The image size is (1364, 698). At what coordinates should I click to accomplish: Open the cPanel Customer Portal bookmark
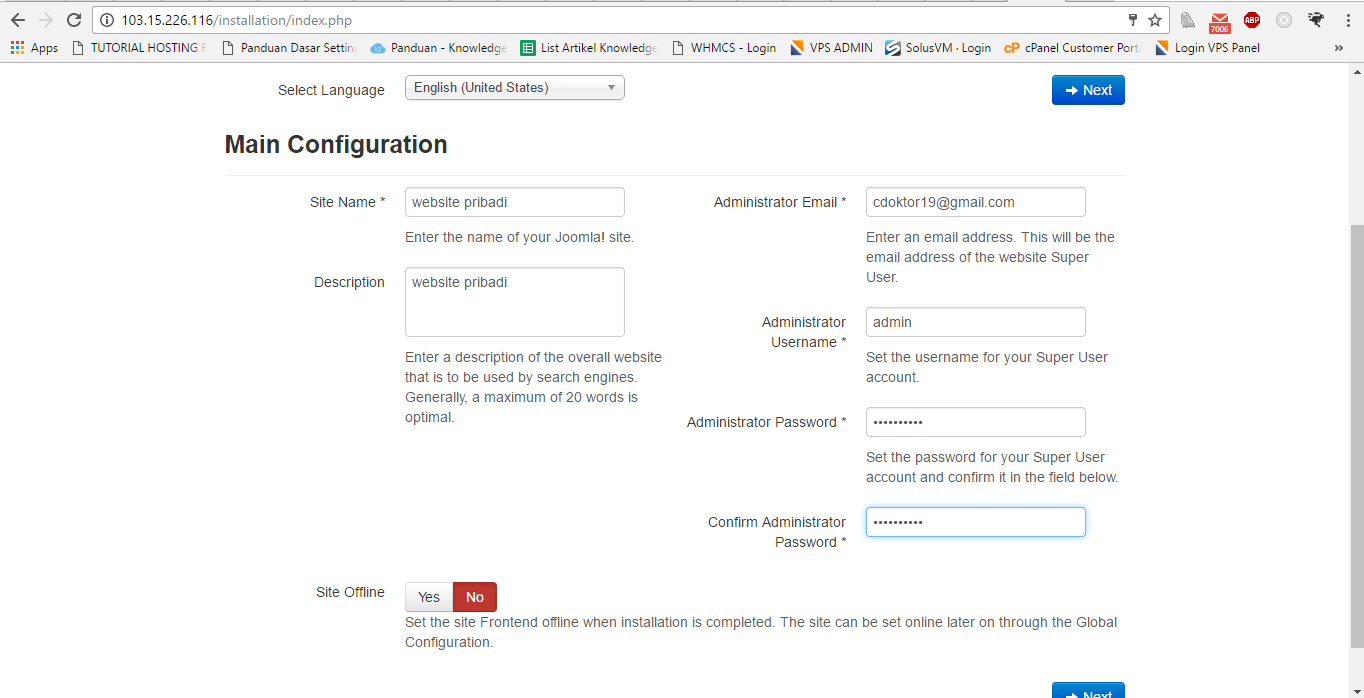pyautogui.click(x=1072, y=48)
